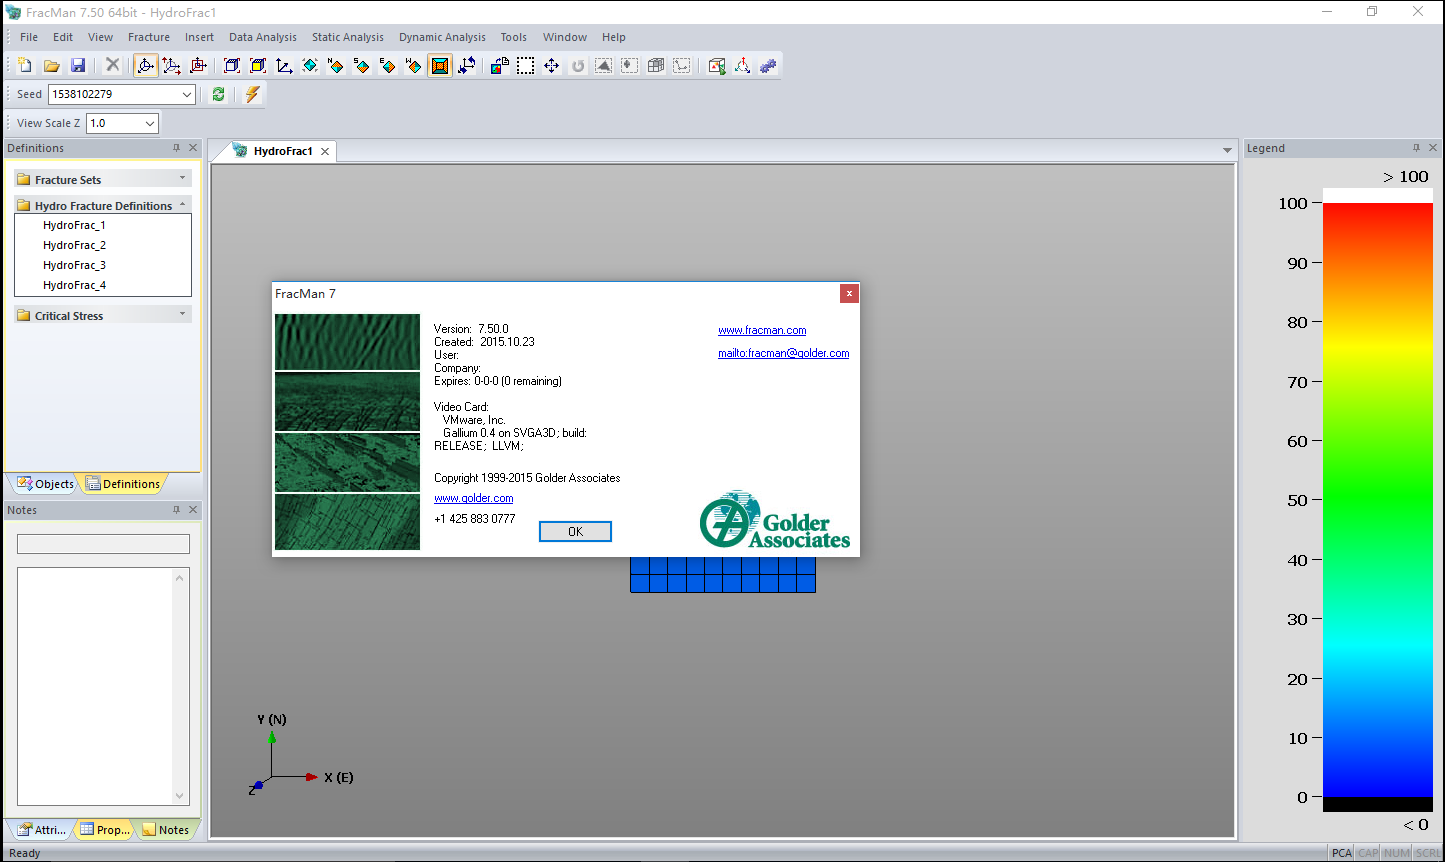Click the mailto:fracman@golder.com link

[783, 353]
